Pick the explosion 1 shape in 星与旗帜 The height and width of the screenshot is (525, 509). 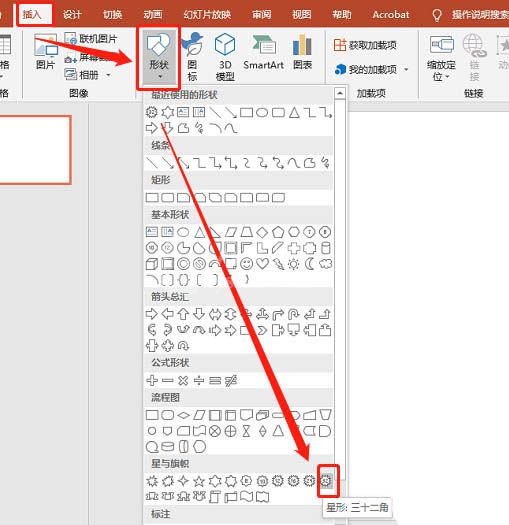point(152,481)
